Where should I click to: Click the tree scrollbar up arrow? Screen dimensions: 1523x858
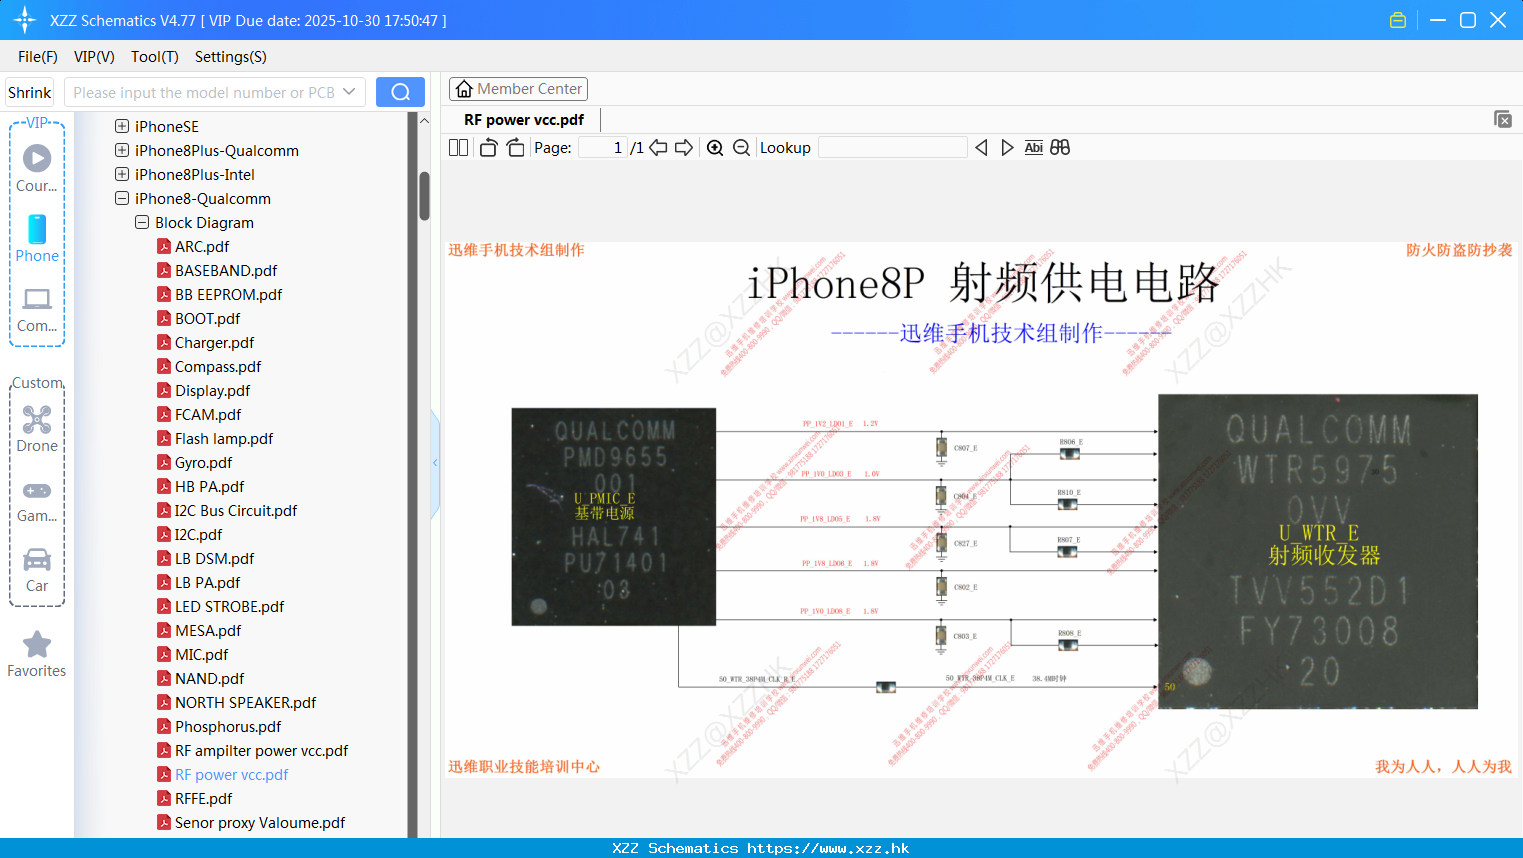(424, 121)
